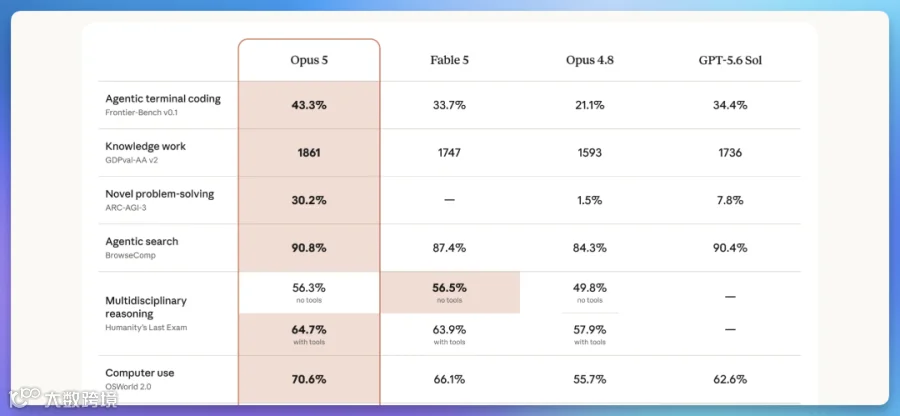Click the highlighted 43.3% cell
The height and width of the screenshot is (416, 900).
309,105
